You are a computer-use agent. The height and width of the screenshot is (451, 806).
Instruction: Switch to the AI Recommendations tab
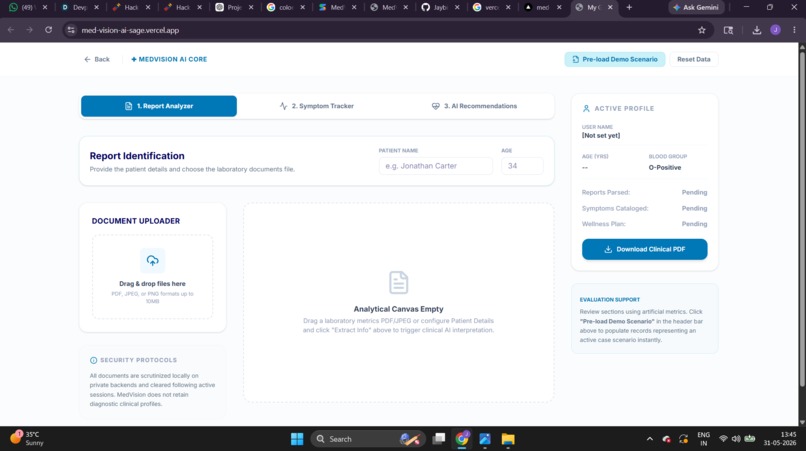[474, 106]
